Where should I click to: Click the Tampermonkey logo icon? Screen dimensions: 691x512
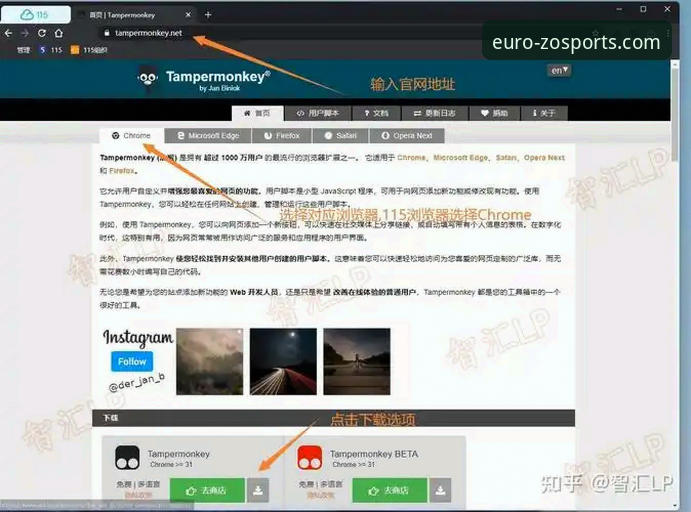[148, 79]
